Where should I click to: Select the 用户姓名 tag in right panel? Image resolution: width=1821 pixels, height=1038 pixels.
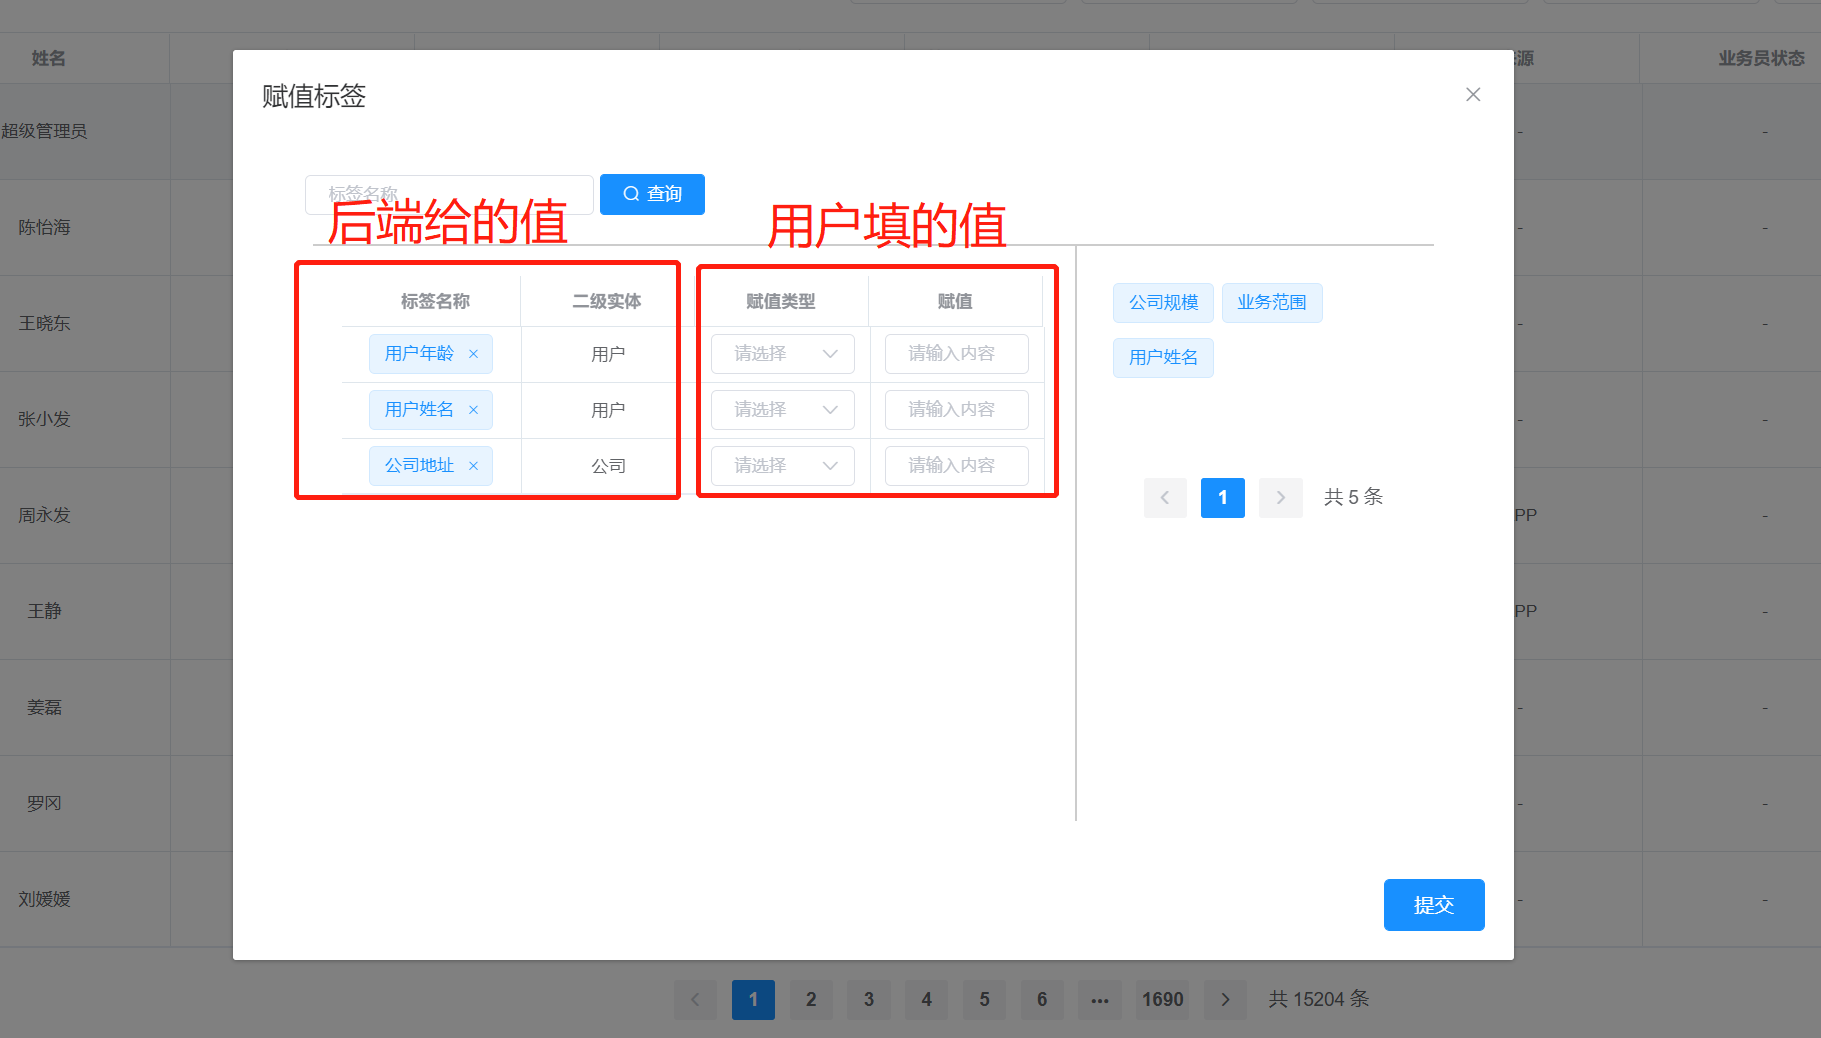pos(1163,358)
